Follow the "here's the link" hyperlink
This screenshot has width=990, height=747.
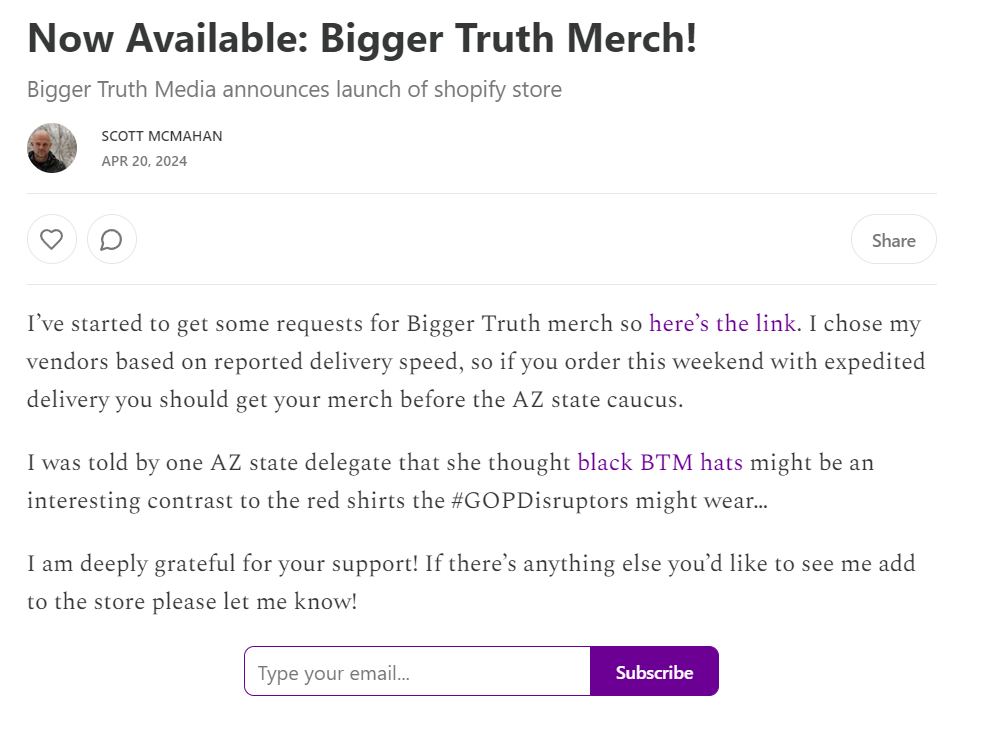click(x=722, y=323)
